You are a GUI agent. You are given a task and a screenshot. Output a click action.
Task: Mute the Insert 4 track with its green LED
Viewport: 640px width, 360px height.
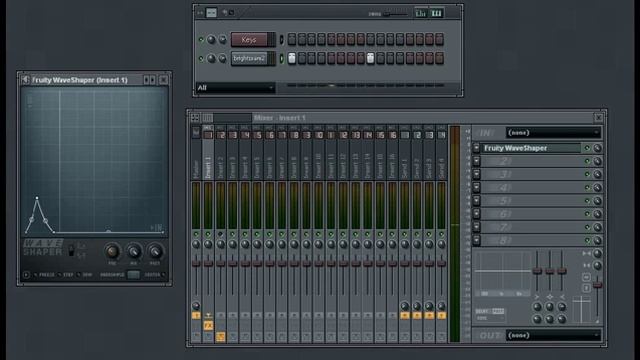click(245, 234)
